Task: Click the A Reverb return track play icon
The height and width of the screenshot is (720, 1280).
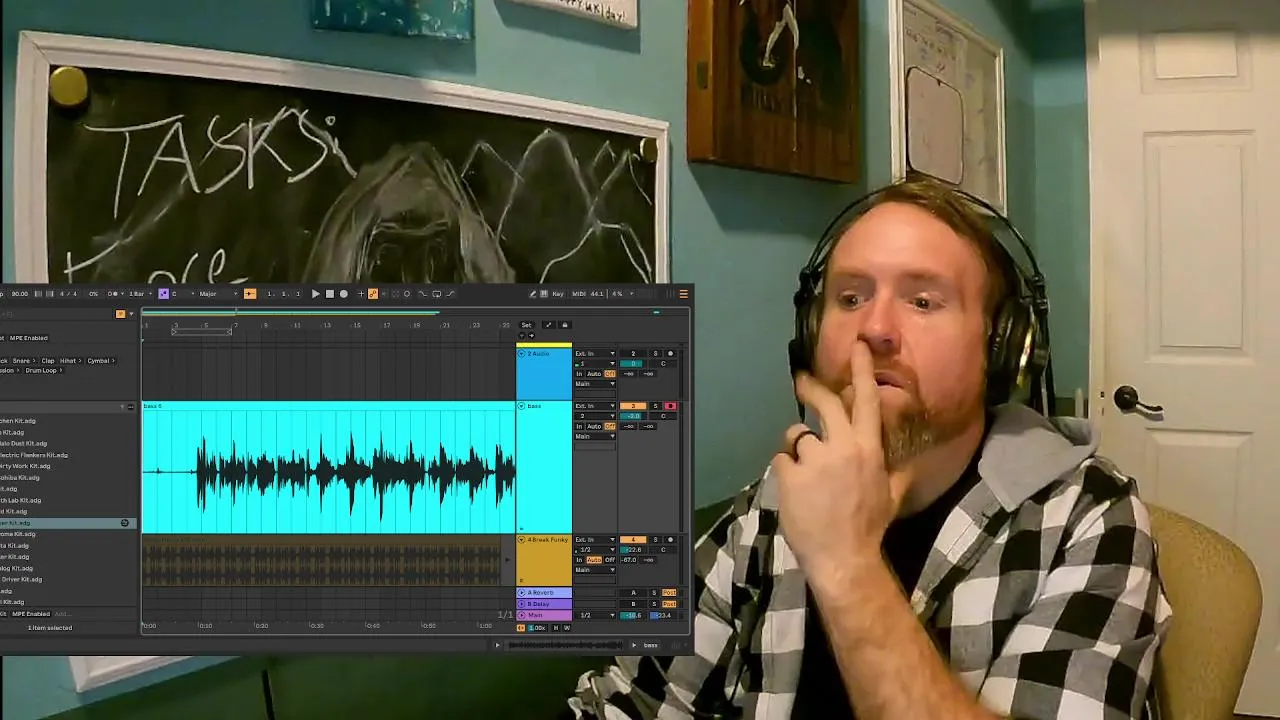Action: click(x=521, y=593)
